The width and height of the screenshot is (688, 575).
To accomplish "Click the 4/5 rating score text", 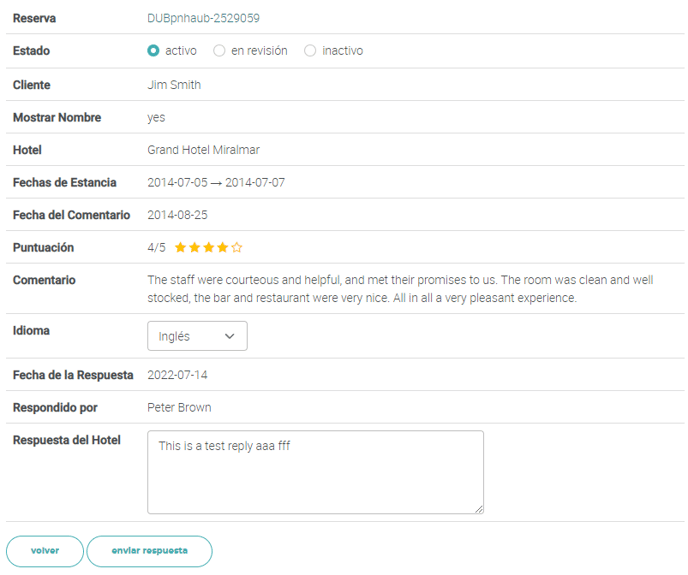I will (x=156, y=248).
